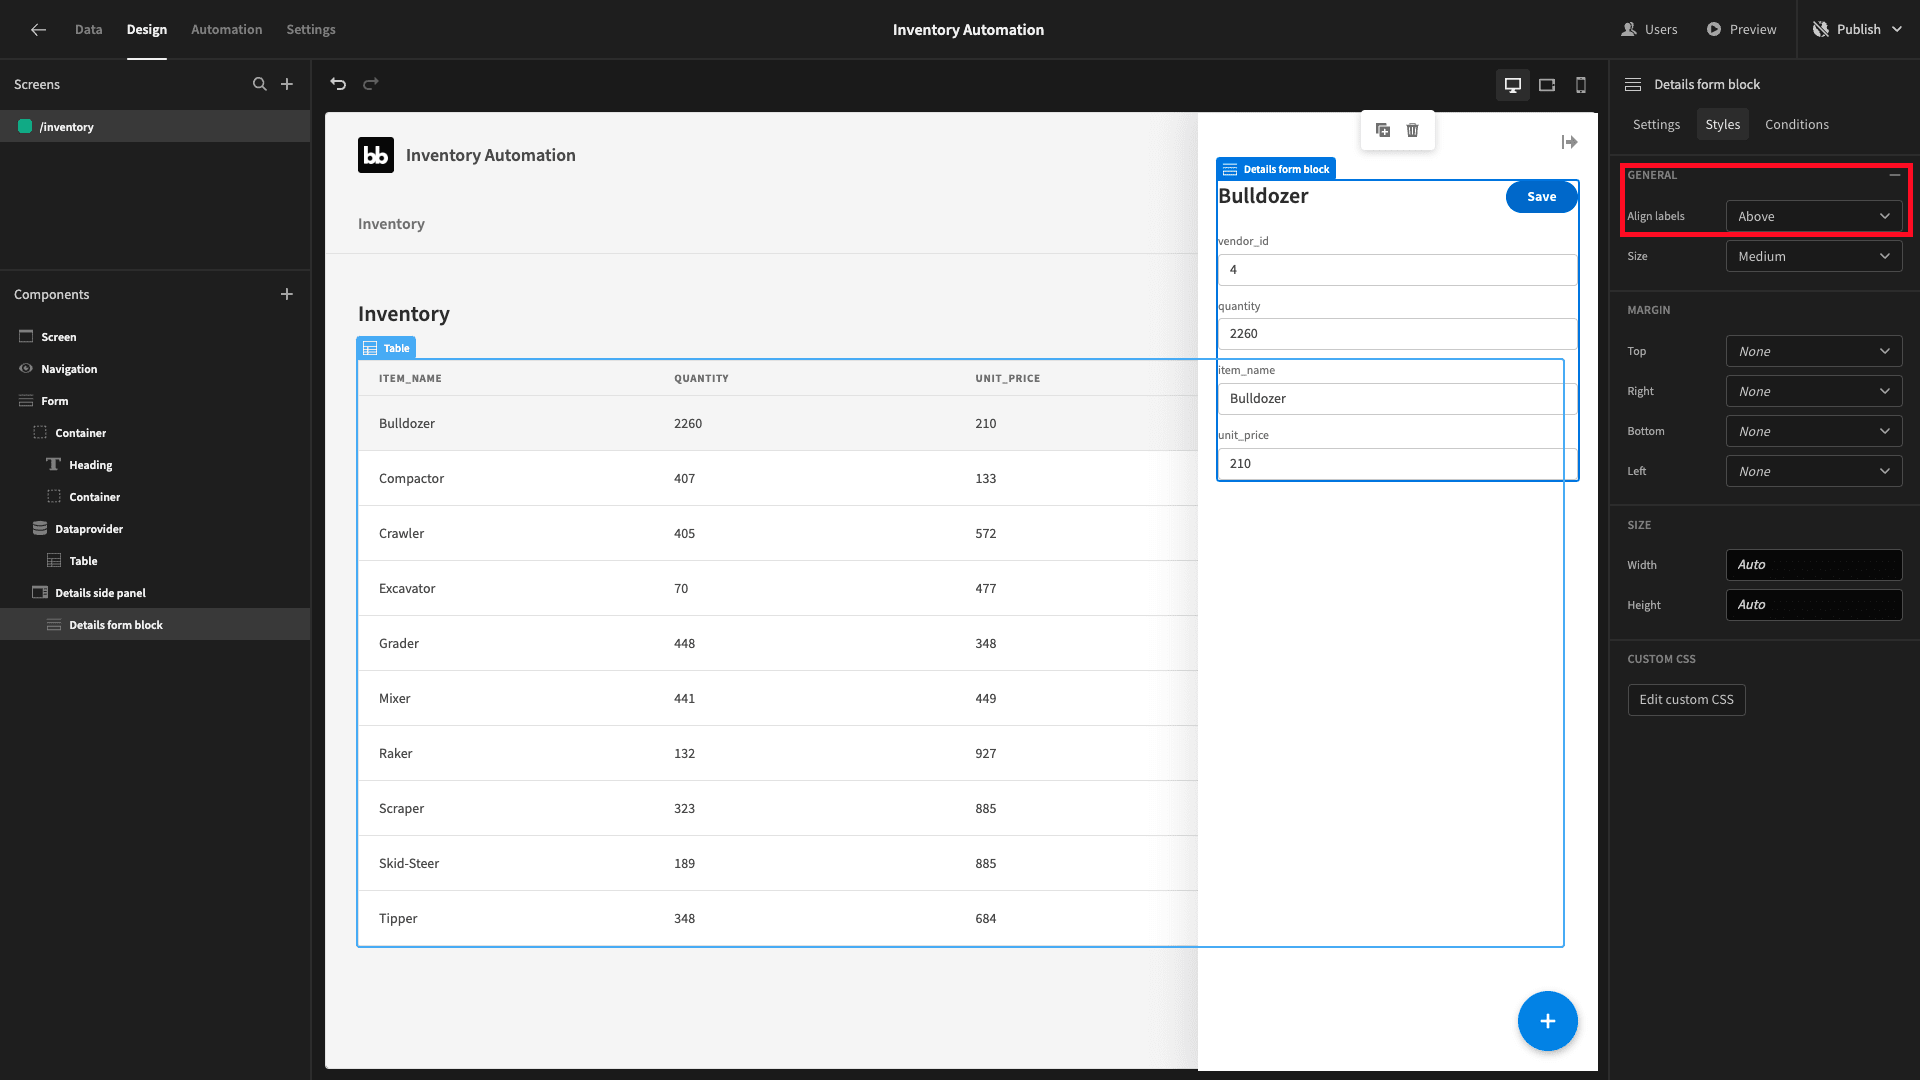Open the Align labels dropdown

pos(1814,216)
